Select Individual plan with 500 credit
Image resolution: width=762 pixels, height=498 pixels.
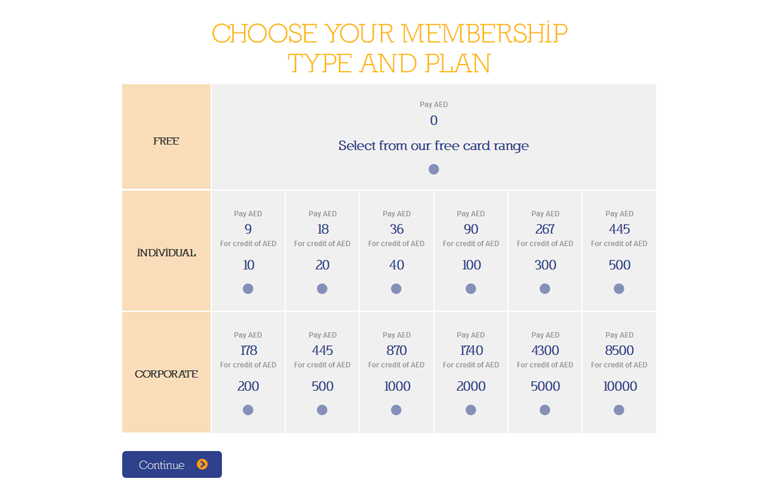[x=619, y=289]
